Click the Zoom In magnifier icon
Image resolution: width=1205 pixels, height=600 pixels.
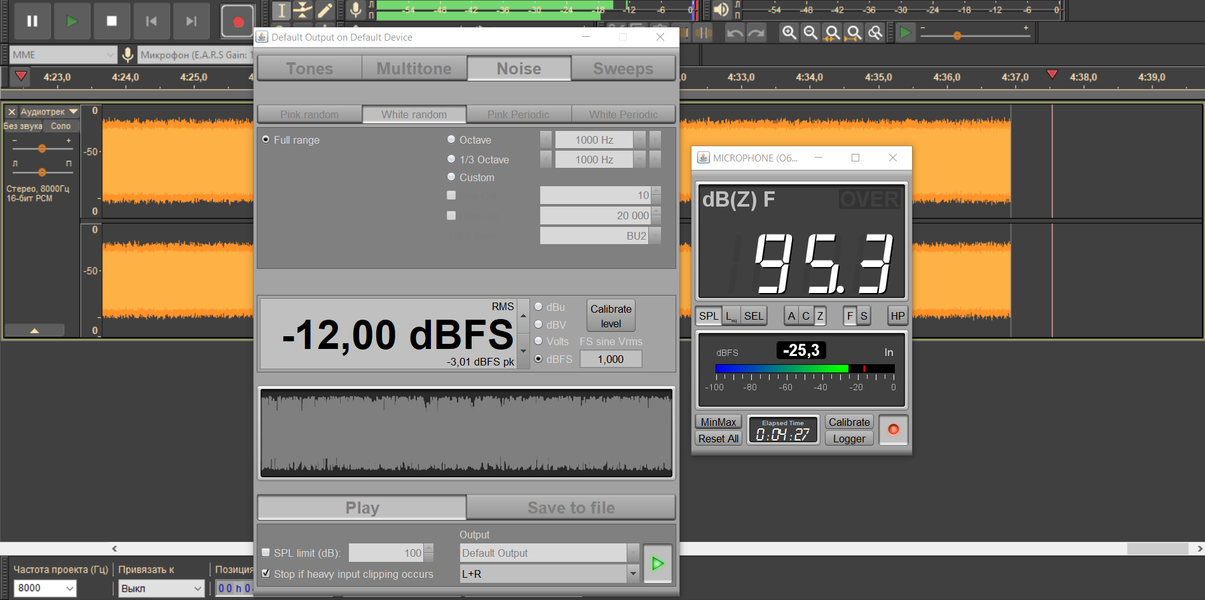pos(789,33)
